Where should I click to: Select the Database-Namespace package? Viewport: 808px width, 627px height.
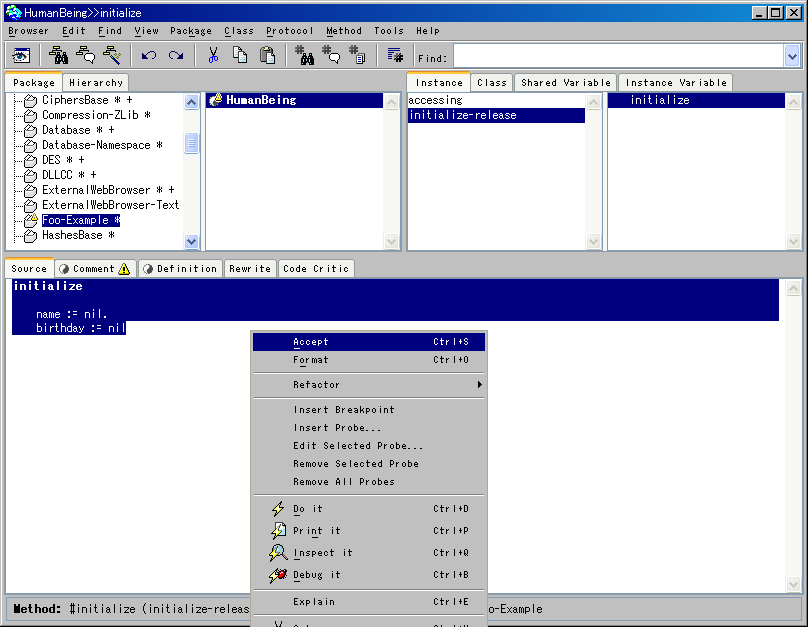pyautogui.click(x=102, y=145)
